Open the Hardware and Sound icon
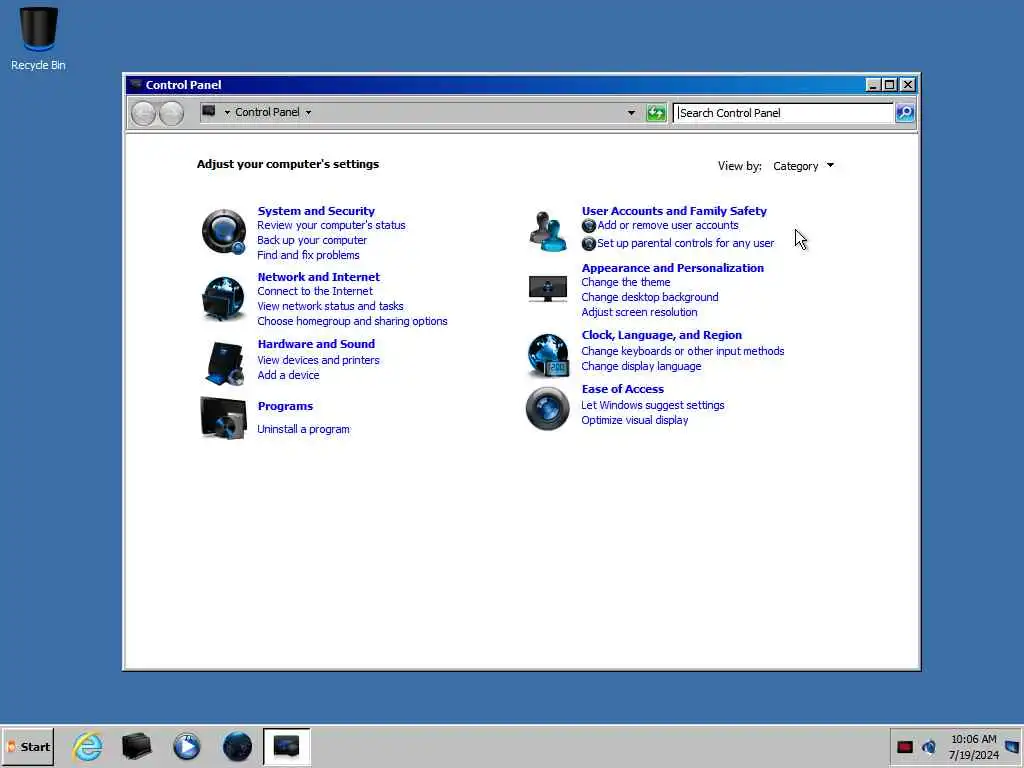1024x768 pixels. pyautogui.click(x=224, y=363)
